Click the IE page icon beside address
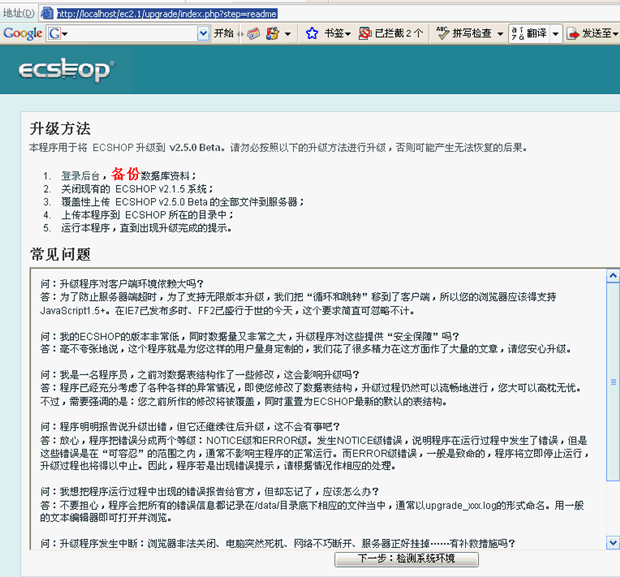Image resolution: width=620 pixels, height=577 pixels. (47, 13)
